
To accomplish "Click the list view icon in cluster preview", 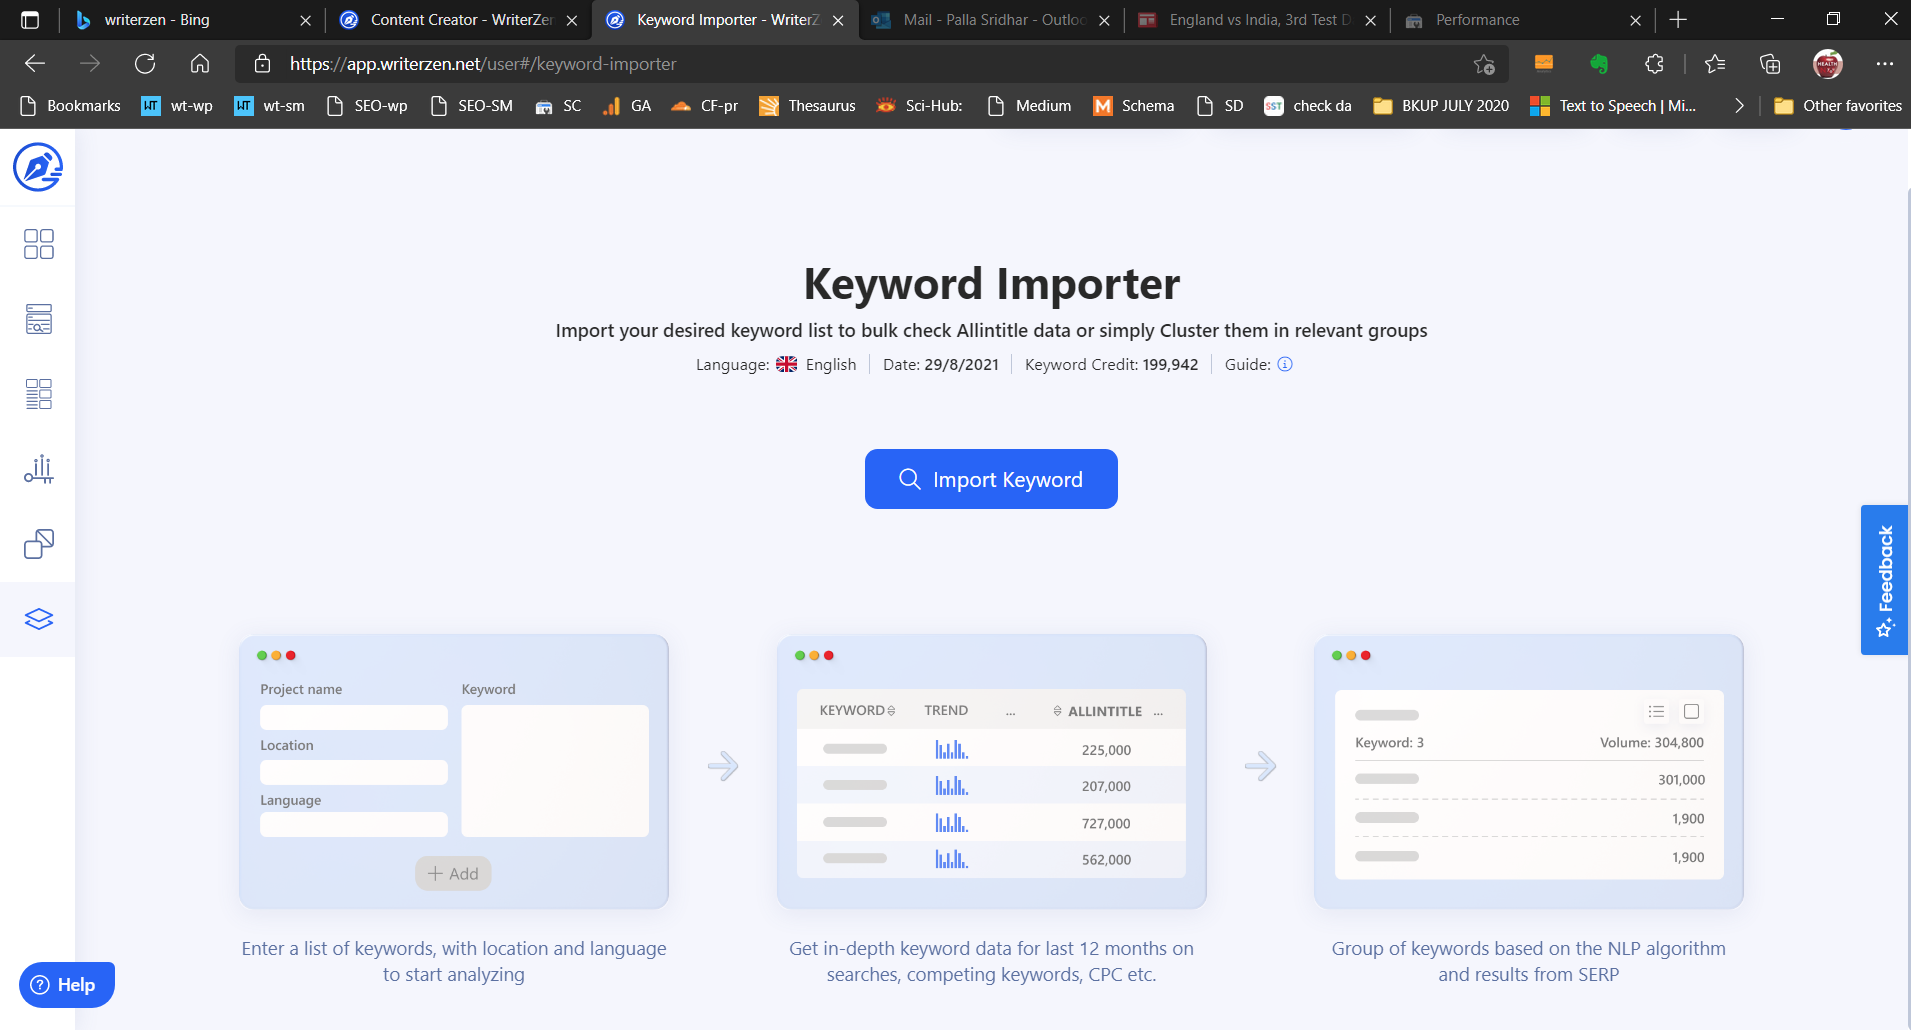I will coord(1656,712).
